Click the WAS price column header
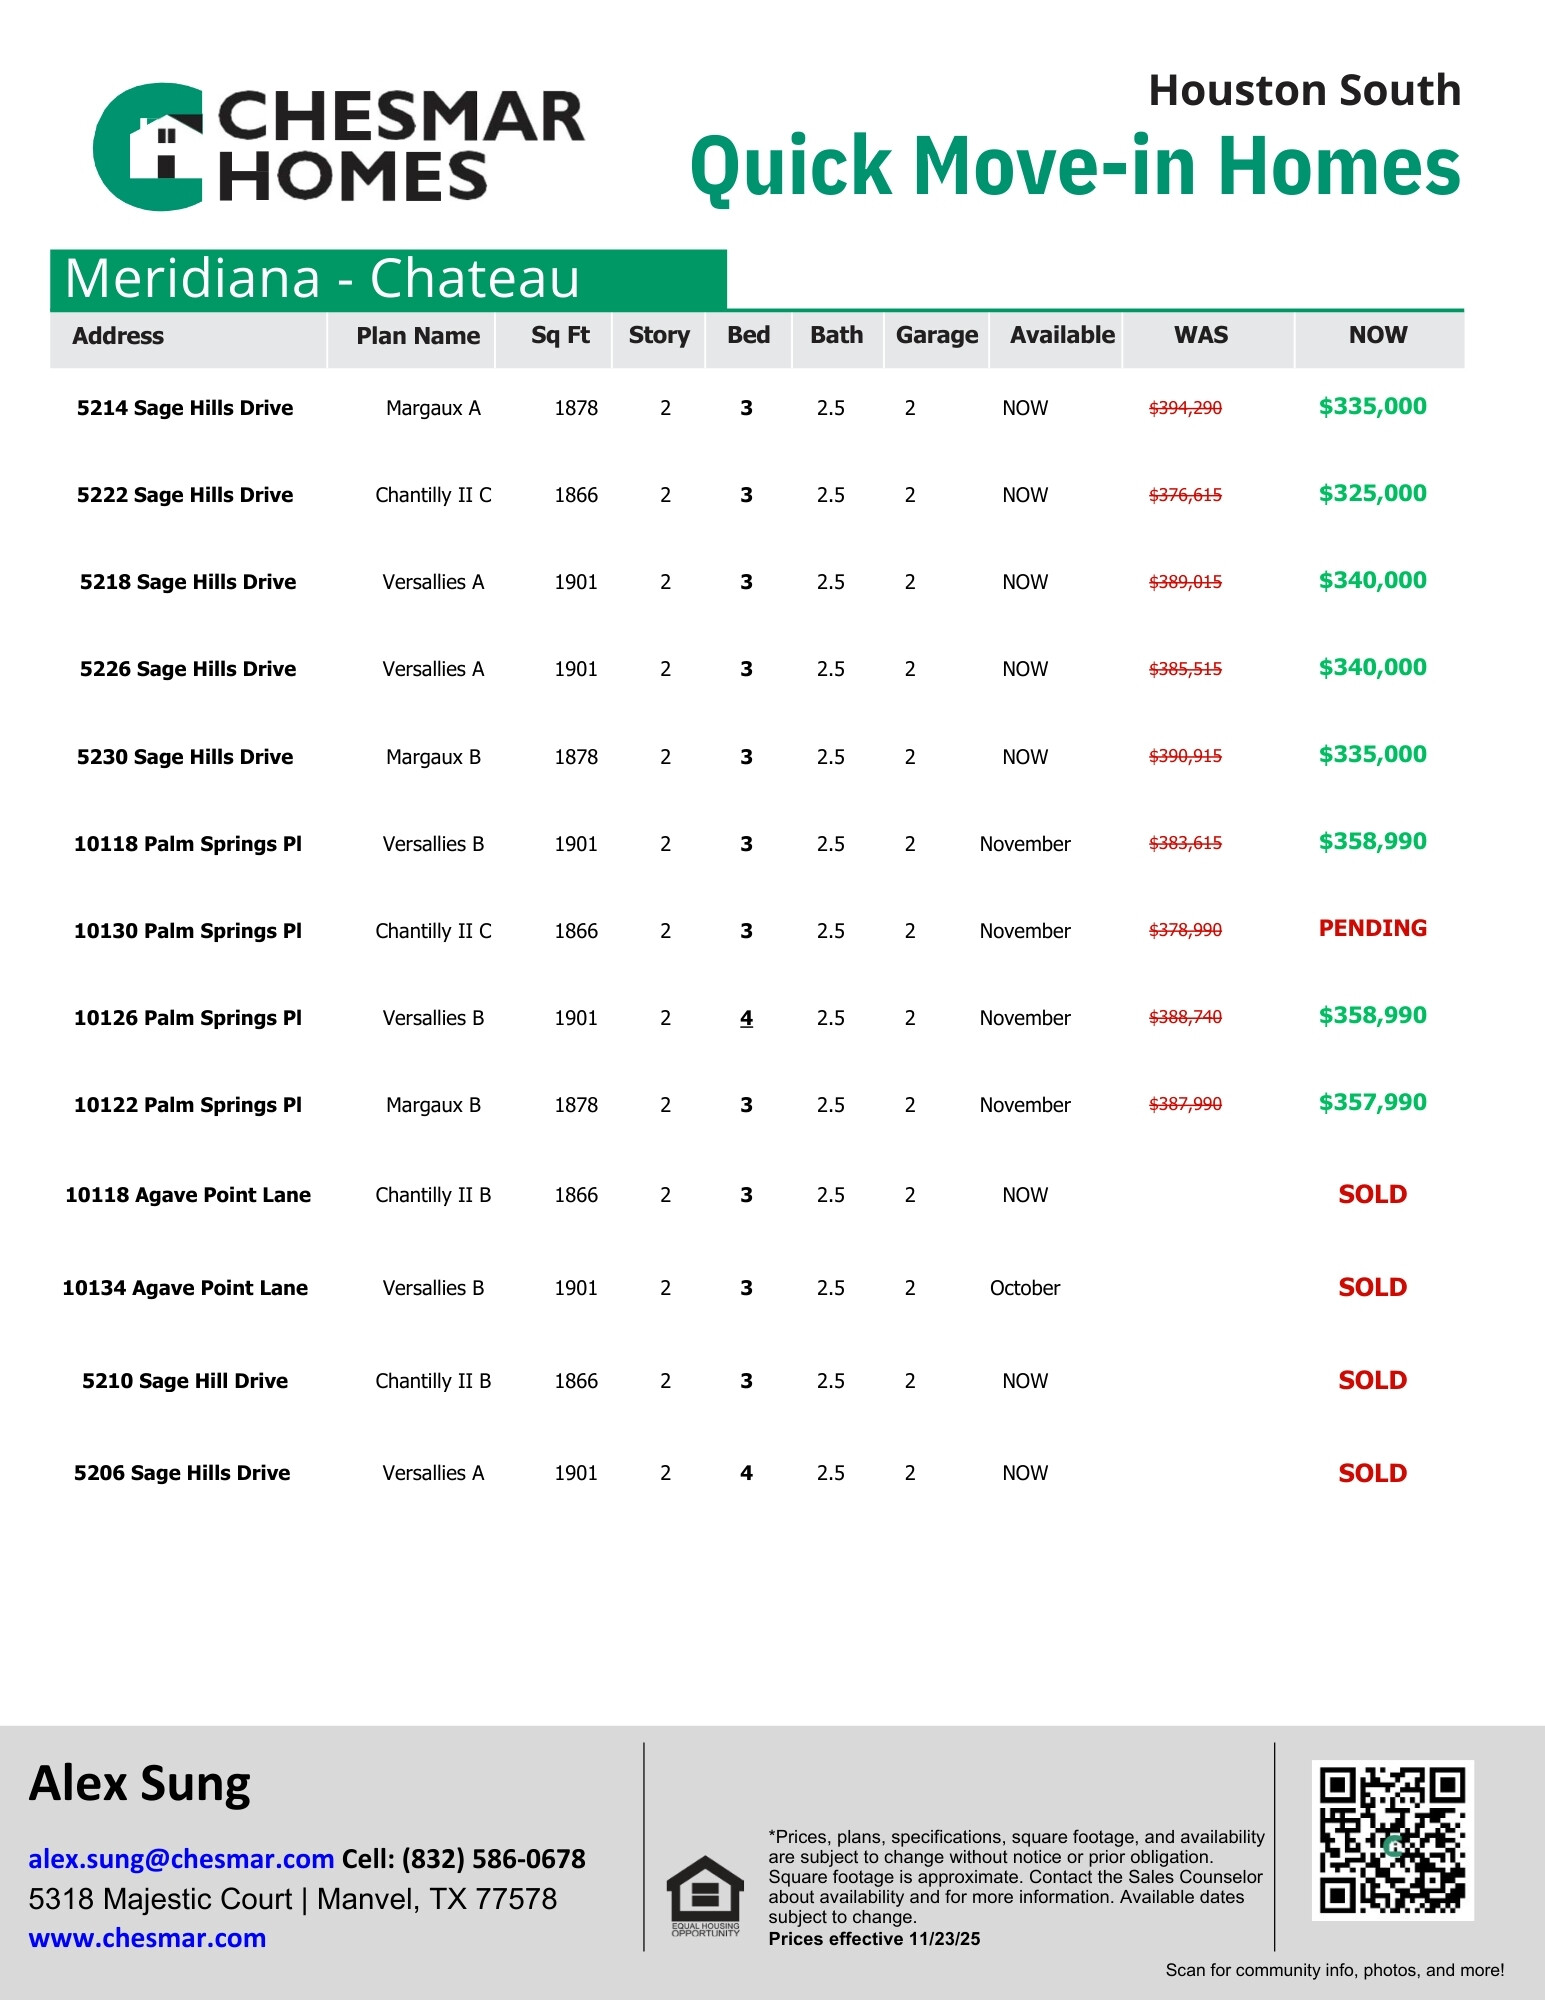1545x2000 pixels. [x=1200, y=336]
